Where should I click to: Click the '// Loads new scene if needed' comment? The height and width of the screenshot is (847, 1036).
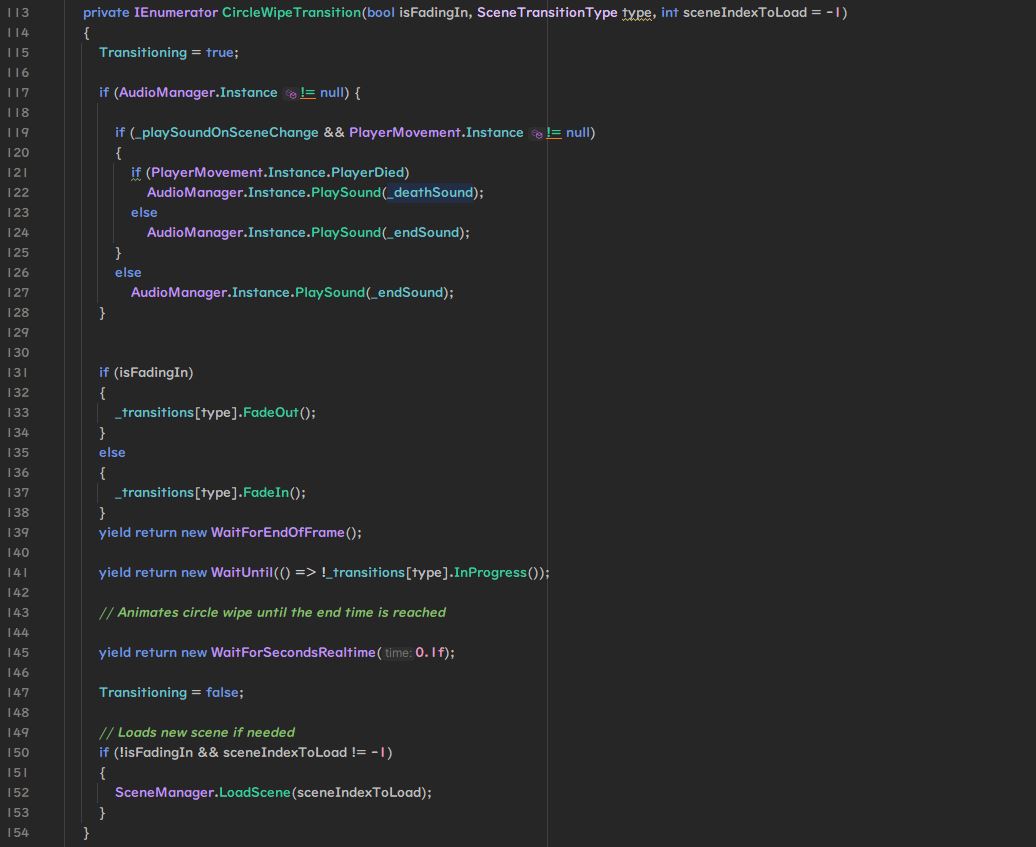point(197,733)
